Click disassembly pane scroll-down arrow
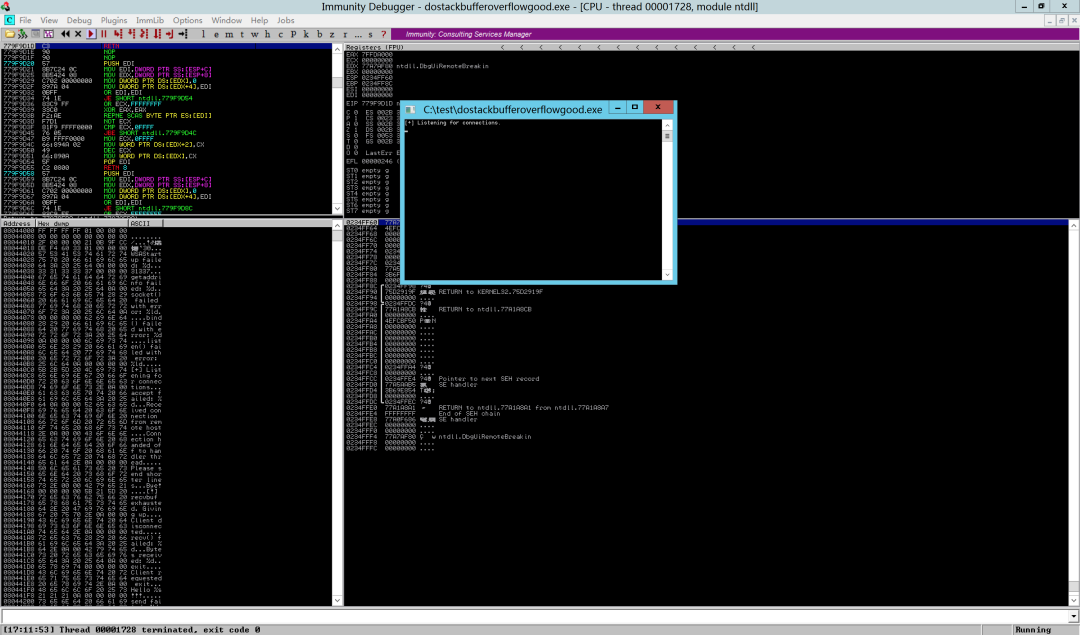 (x=337, y=209)
